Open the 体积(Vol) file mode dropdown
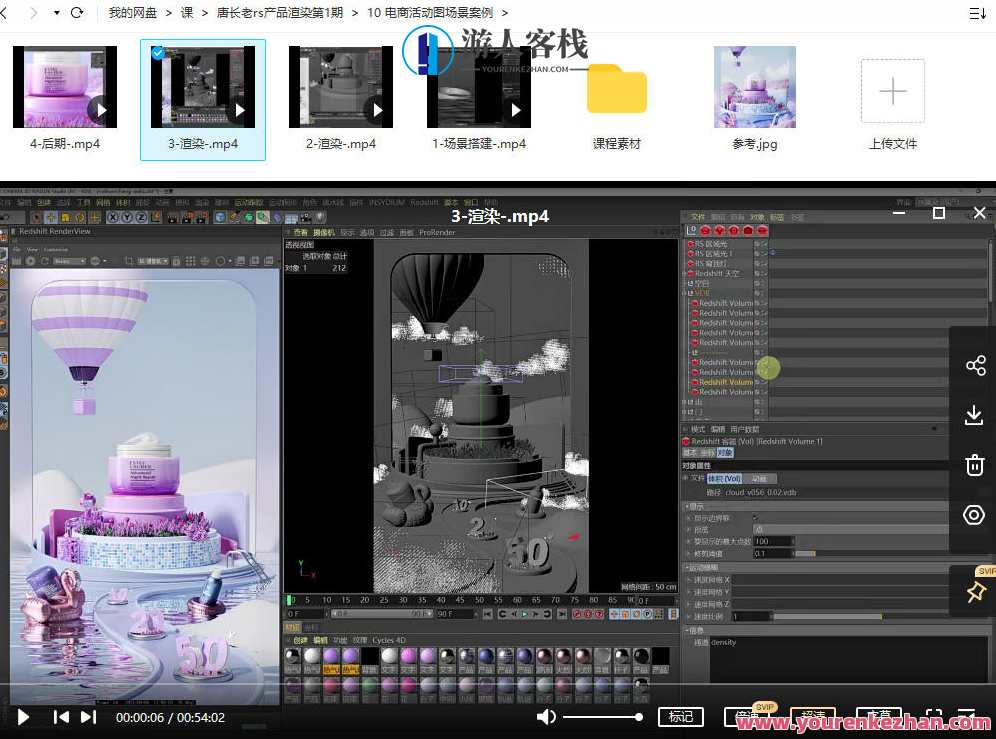Viewport: 996px width, 739px height. [726, 478]
